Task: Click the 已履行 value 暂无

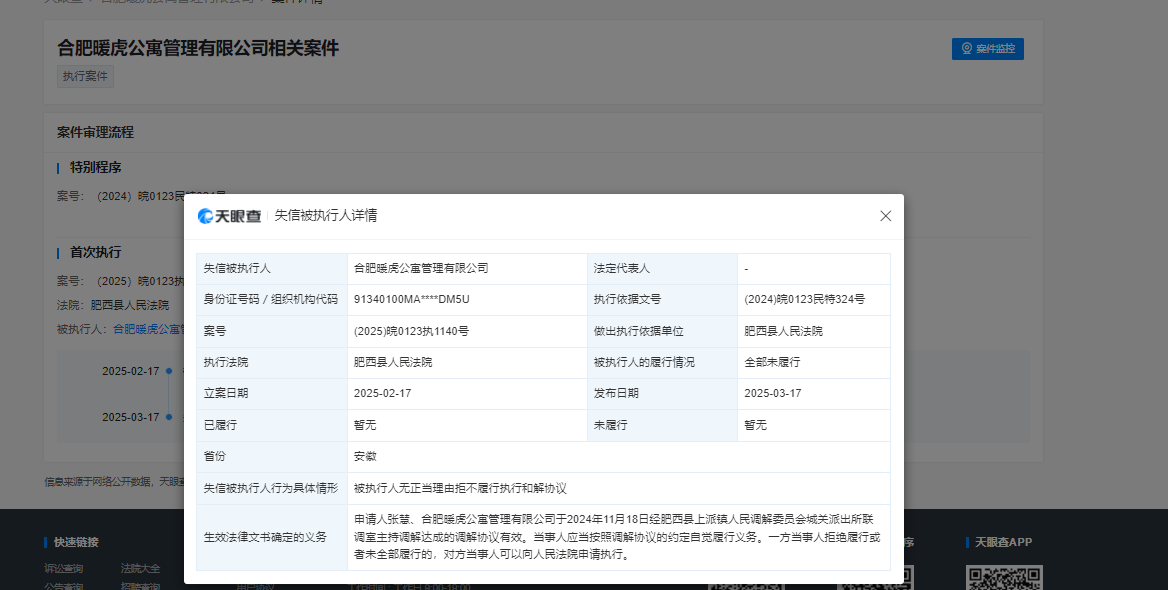Action: pos(365,425)
